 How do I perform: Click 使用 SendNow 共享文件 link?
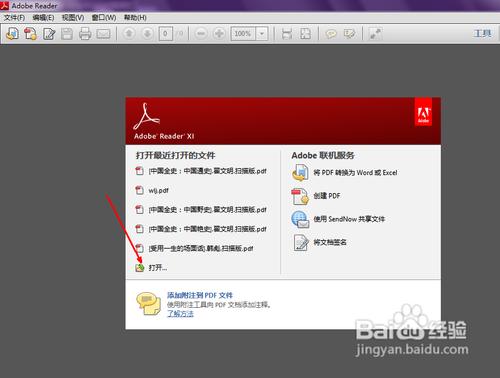click(349, 219)
